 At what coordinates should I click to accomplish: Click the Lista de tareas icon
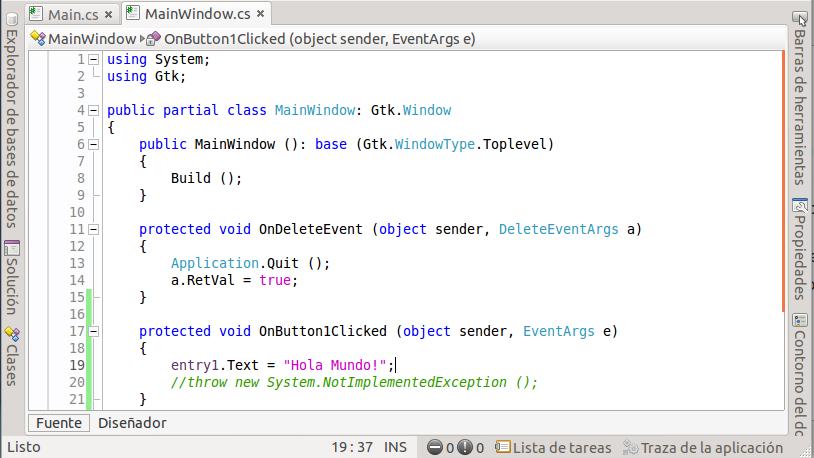[503, 447]
